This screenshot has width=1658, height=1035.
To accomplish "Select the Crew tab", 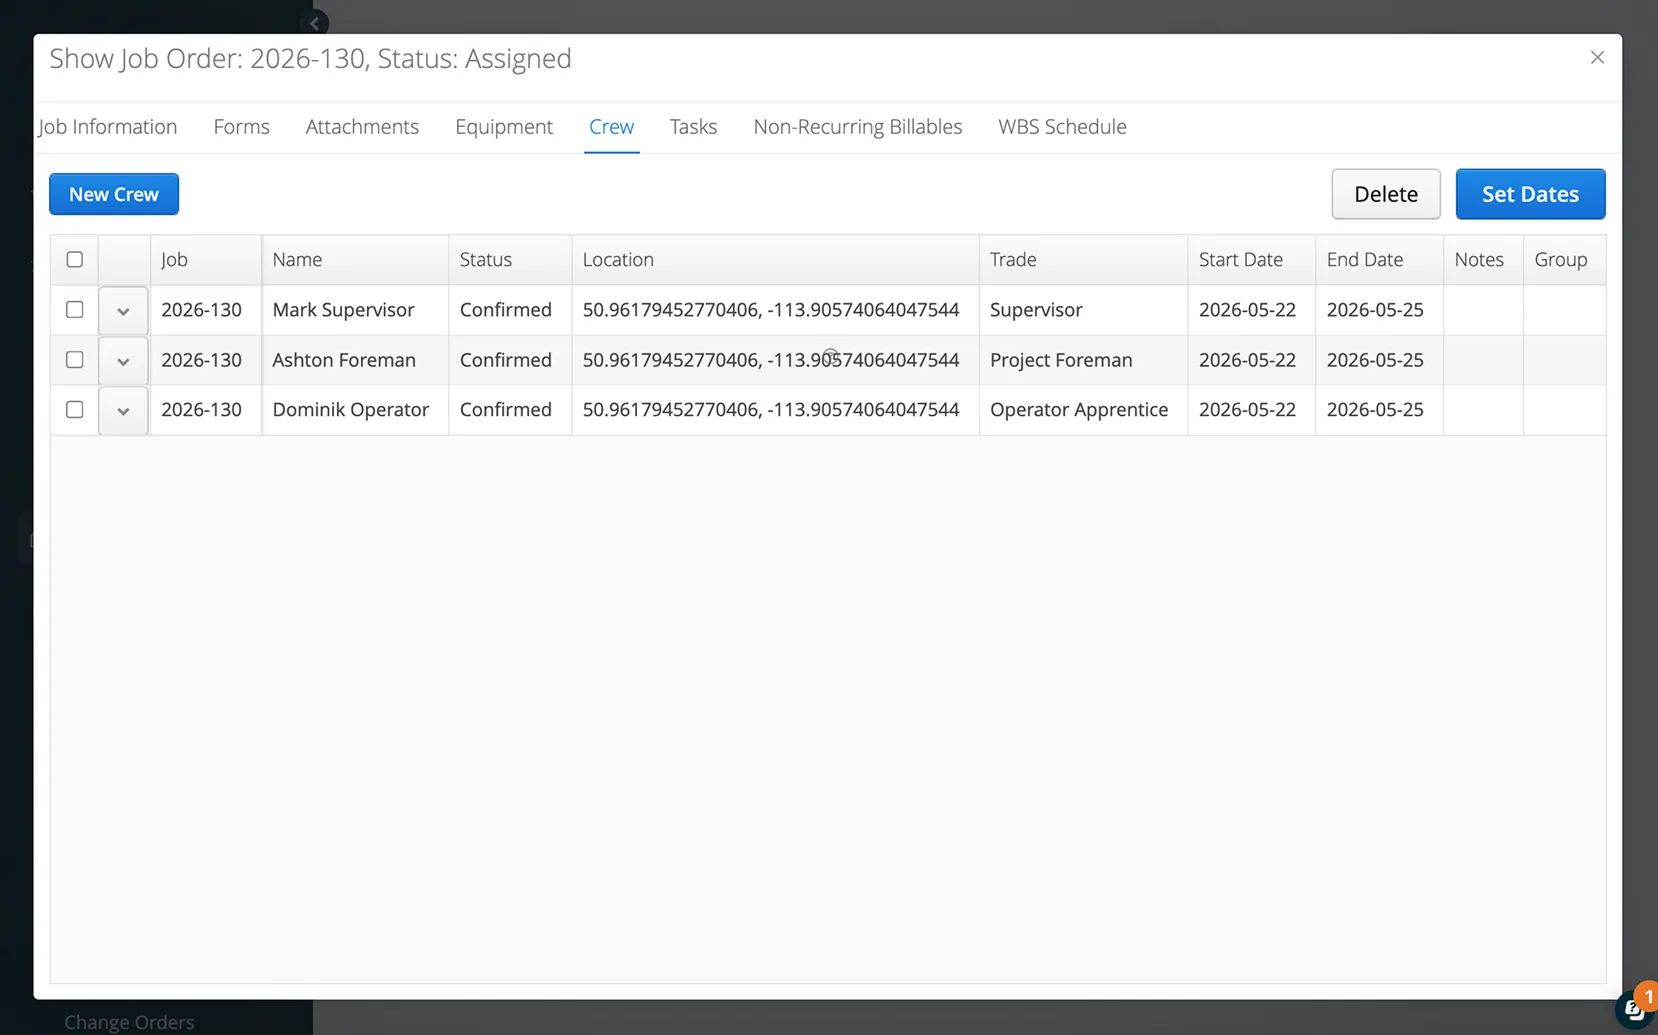I will click(611, 127).
